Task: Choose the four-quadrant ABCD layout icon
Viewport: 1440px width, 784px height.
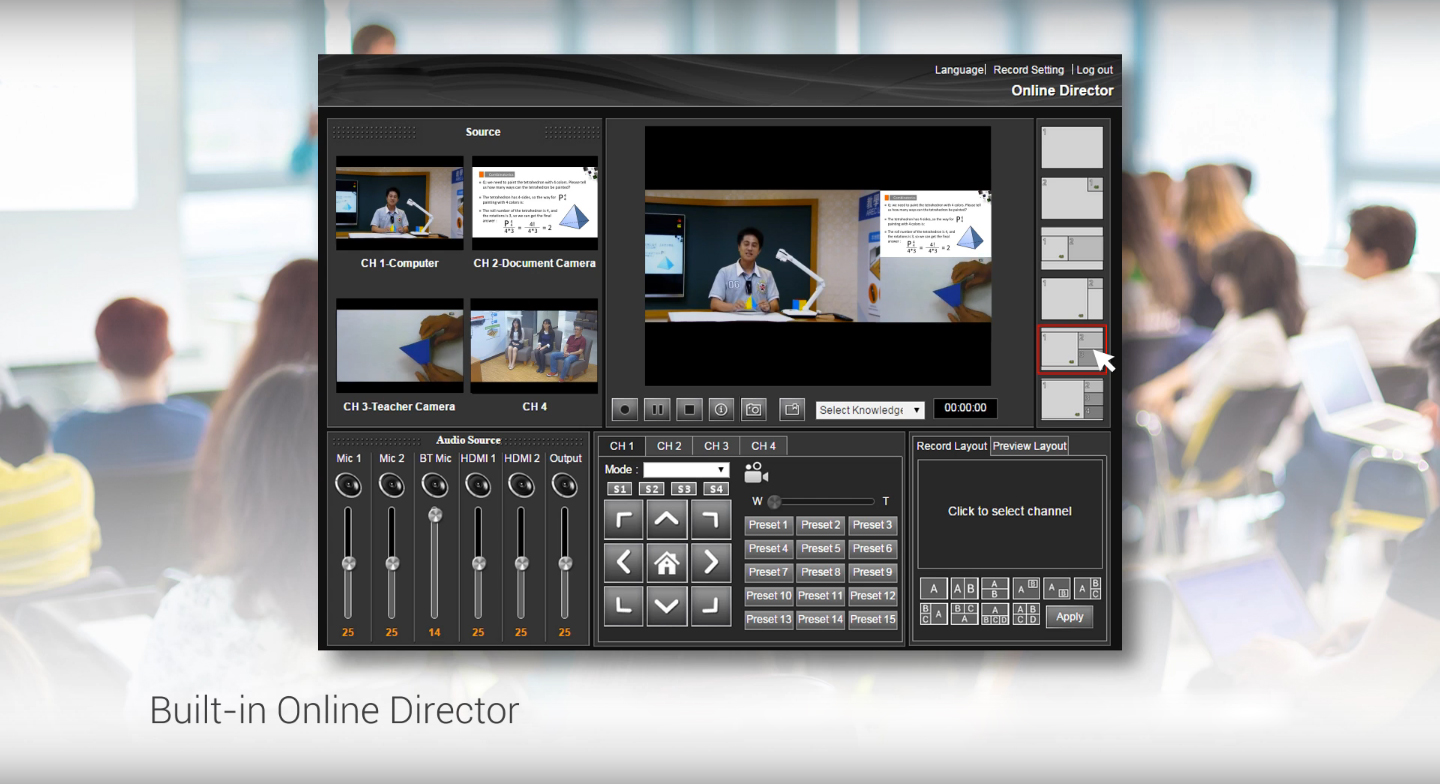Action: [1026, 614]
